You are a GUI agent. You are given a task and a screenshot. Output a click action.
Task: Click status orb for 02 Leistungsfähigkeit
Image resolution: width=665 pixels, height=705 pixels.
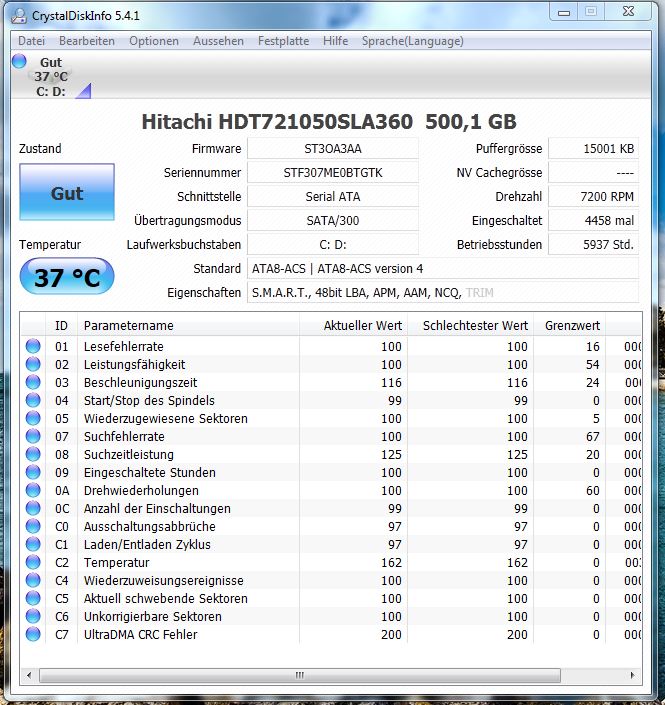(33, 364)
